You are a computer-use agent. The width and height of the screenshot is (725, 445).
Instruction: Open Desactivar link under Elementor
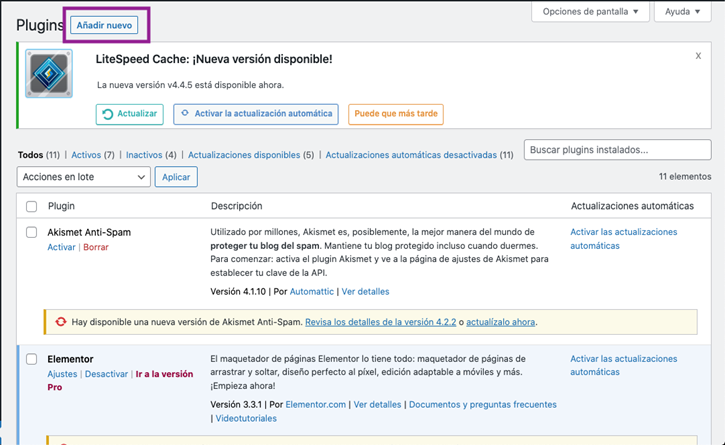click(106, 374)
